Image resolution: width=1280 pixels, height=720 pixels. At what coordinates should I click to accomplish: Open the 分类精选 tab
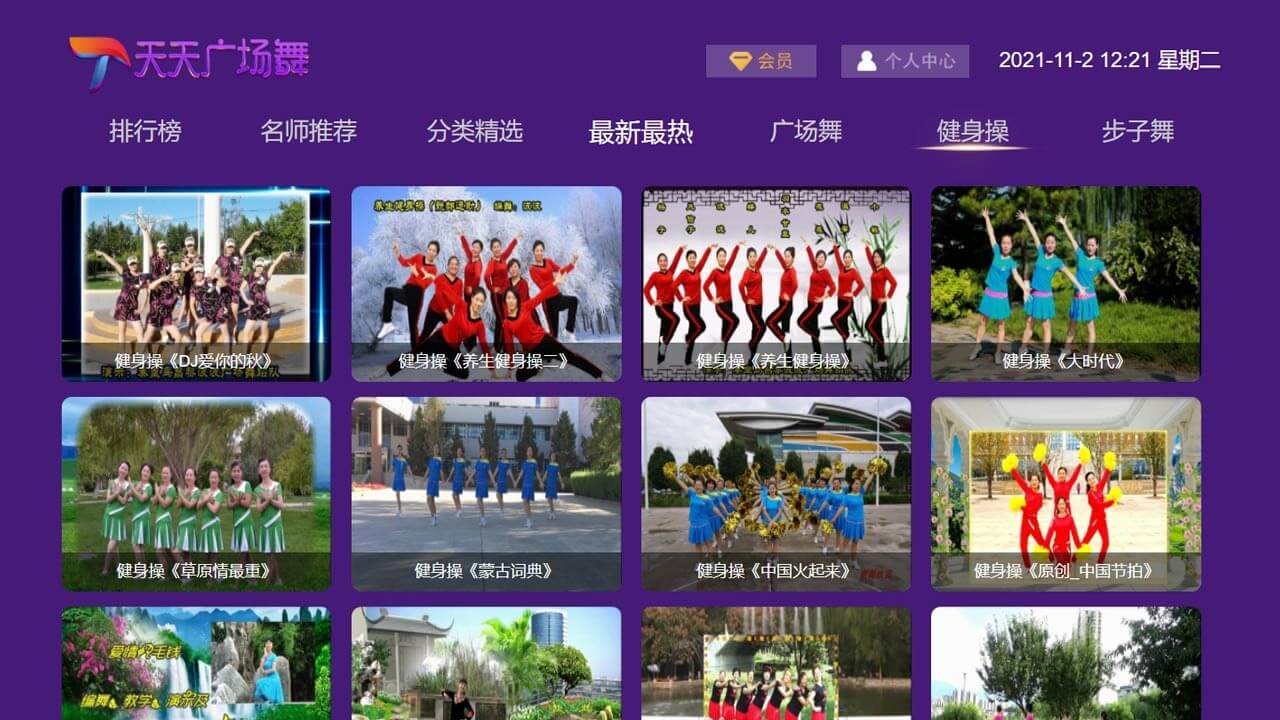(475, 131)
